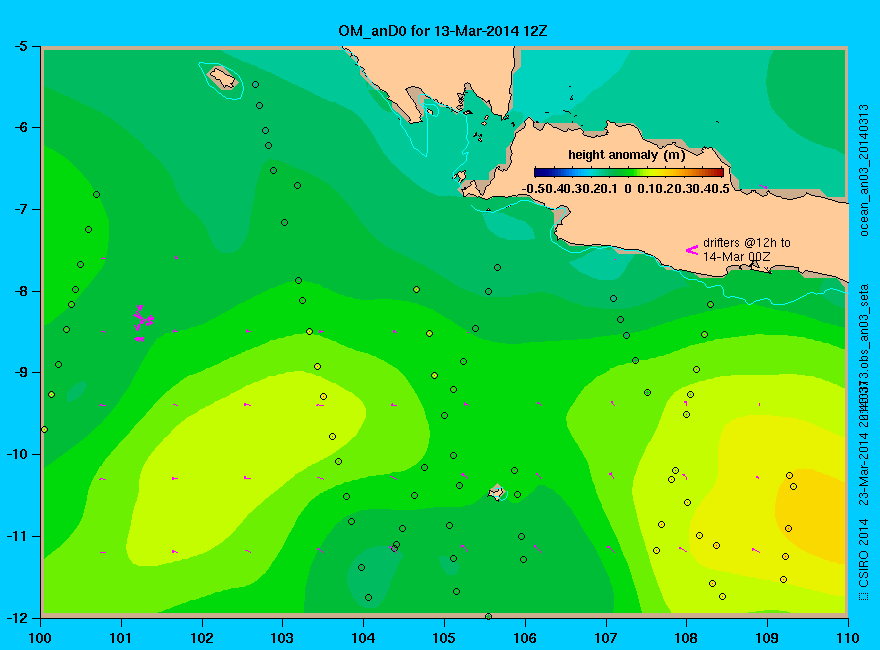The image size is (880, 650).
Task: Select the magenta drifter arrow legend symbol
Action: pyautogui.click(x=692, y=250)
